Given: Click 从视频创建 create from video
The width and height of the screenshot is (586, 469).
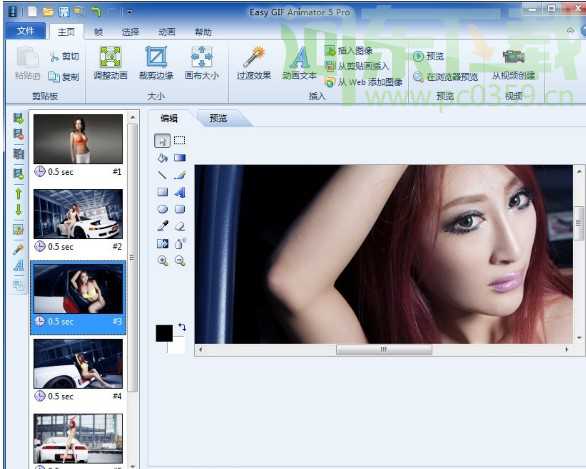Looking at the screenshot, I should tap(513, 64).
